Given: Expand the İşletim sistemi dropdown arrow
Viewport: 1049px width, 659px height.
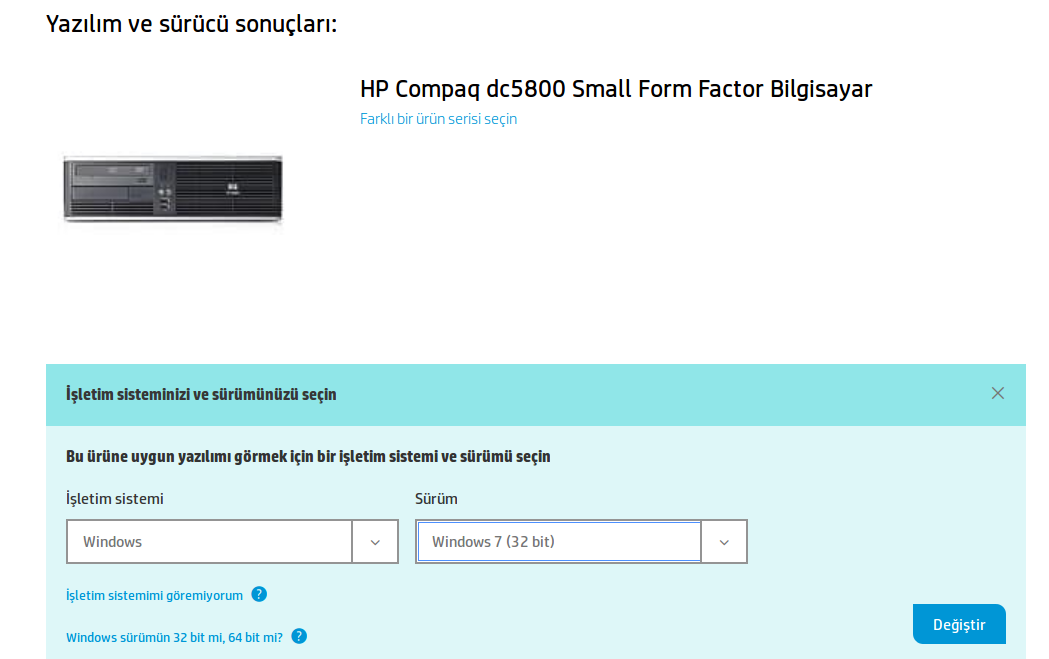Looking at the screenshot, I should coord(375,542).
